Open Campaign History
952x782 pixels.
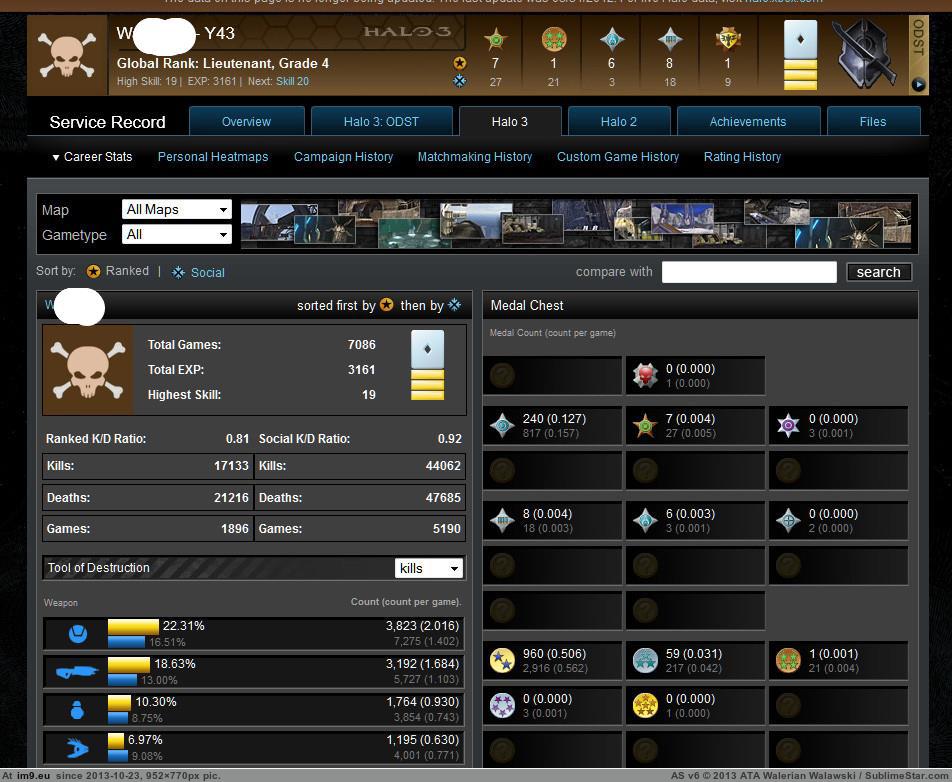click(x=344, y=157)
